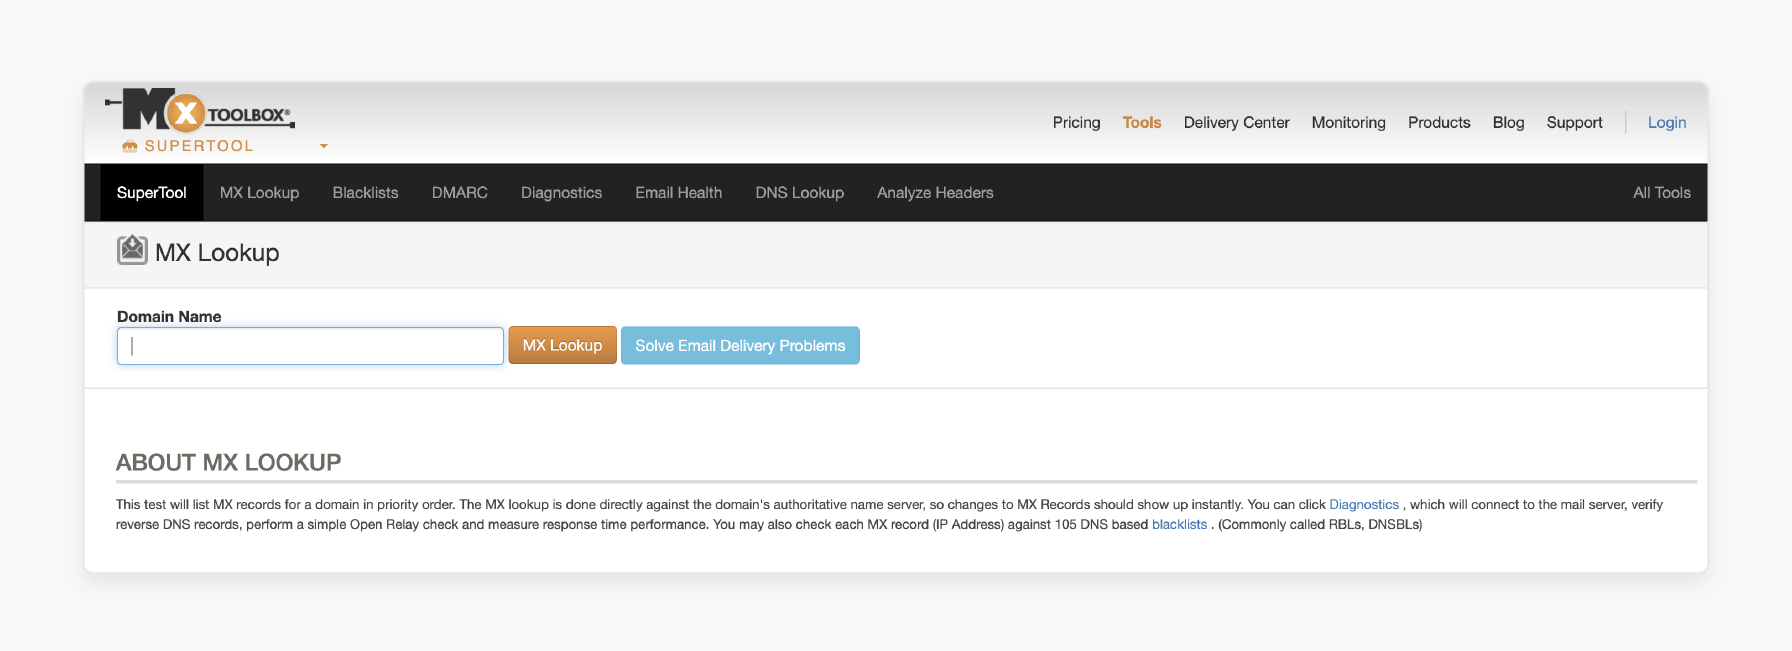Select the SuperTool tab
This screenshot has height=651, width=1792.
pos(152,193)
